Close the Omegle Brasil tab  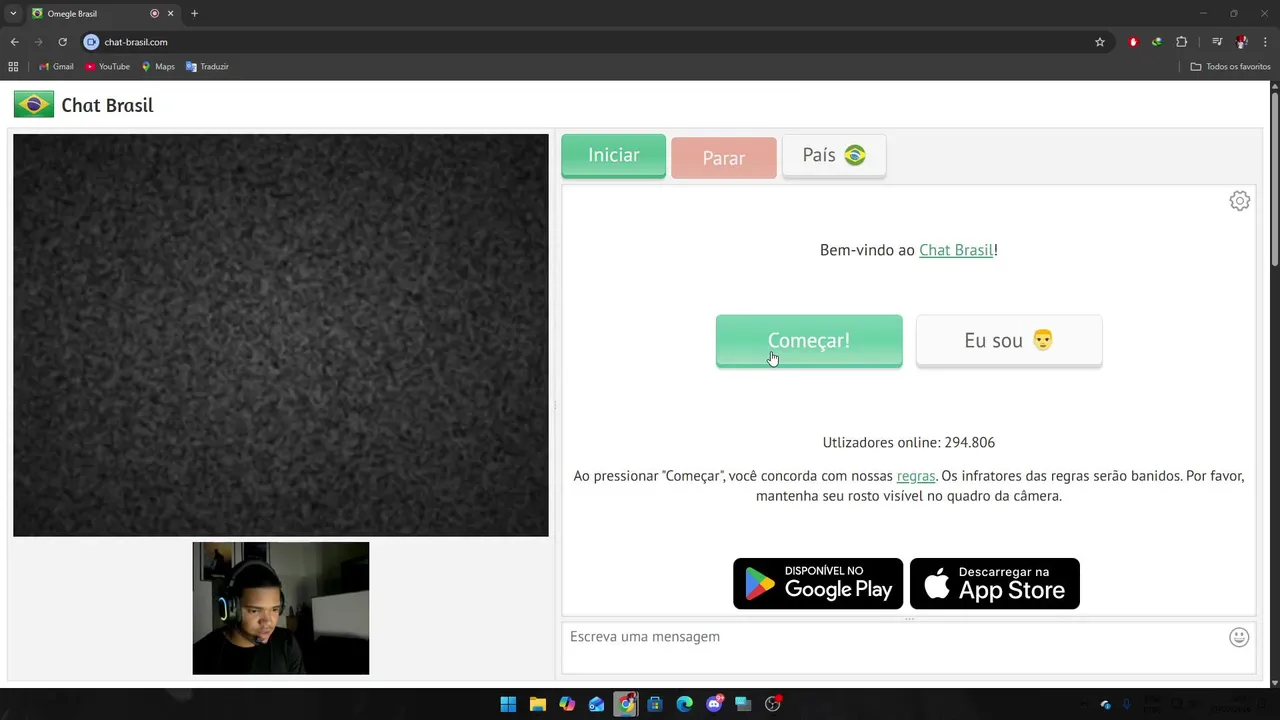coord(170,14)
